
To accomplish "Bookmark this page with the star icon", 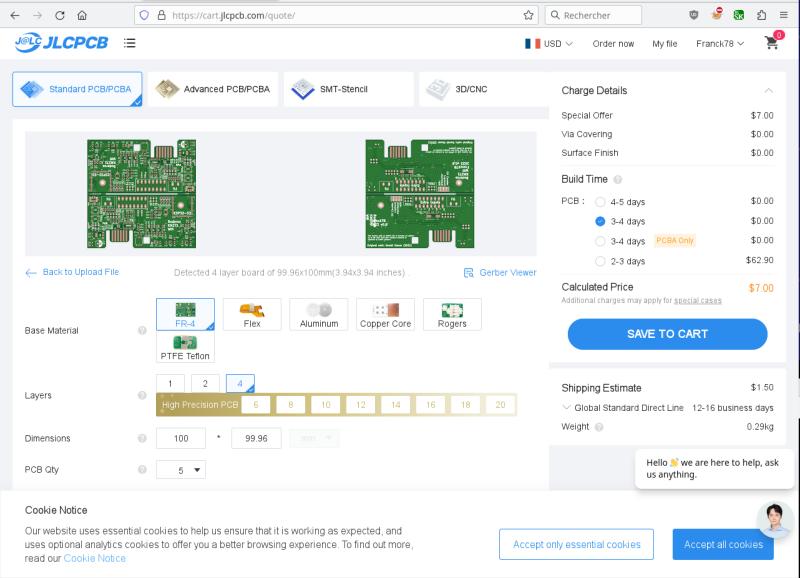I will click(x=528, y=15).
